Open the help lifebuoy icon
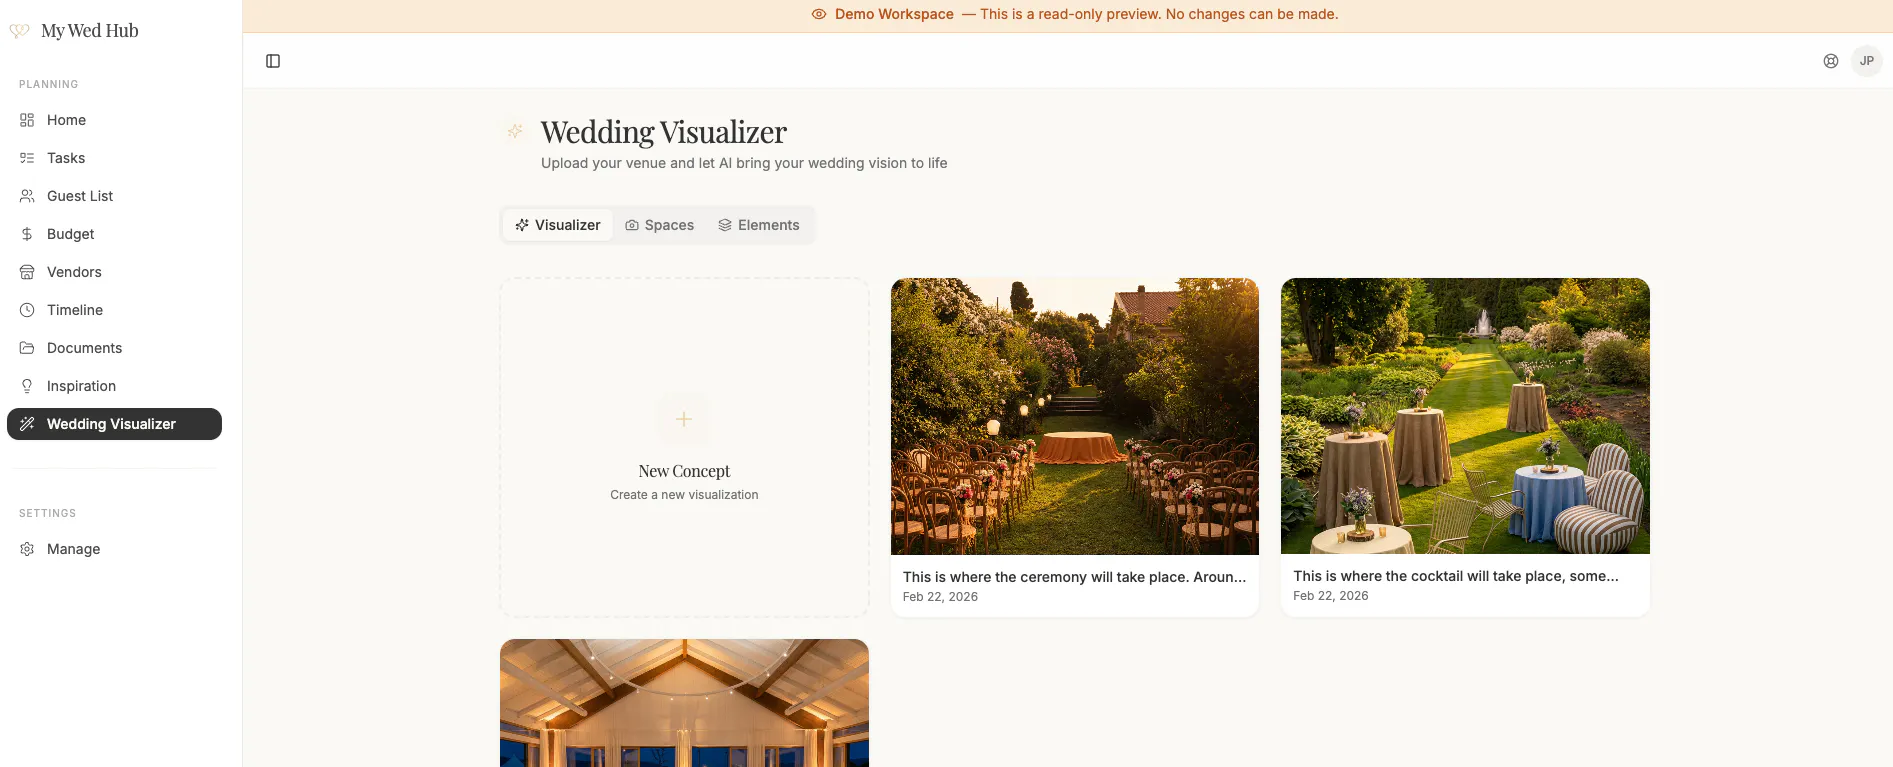The width and height of the screenshot is (1893, 767). (1831, 61)
